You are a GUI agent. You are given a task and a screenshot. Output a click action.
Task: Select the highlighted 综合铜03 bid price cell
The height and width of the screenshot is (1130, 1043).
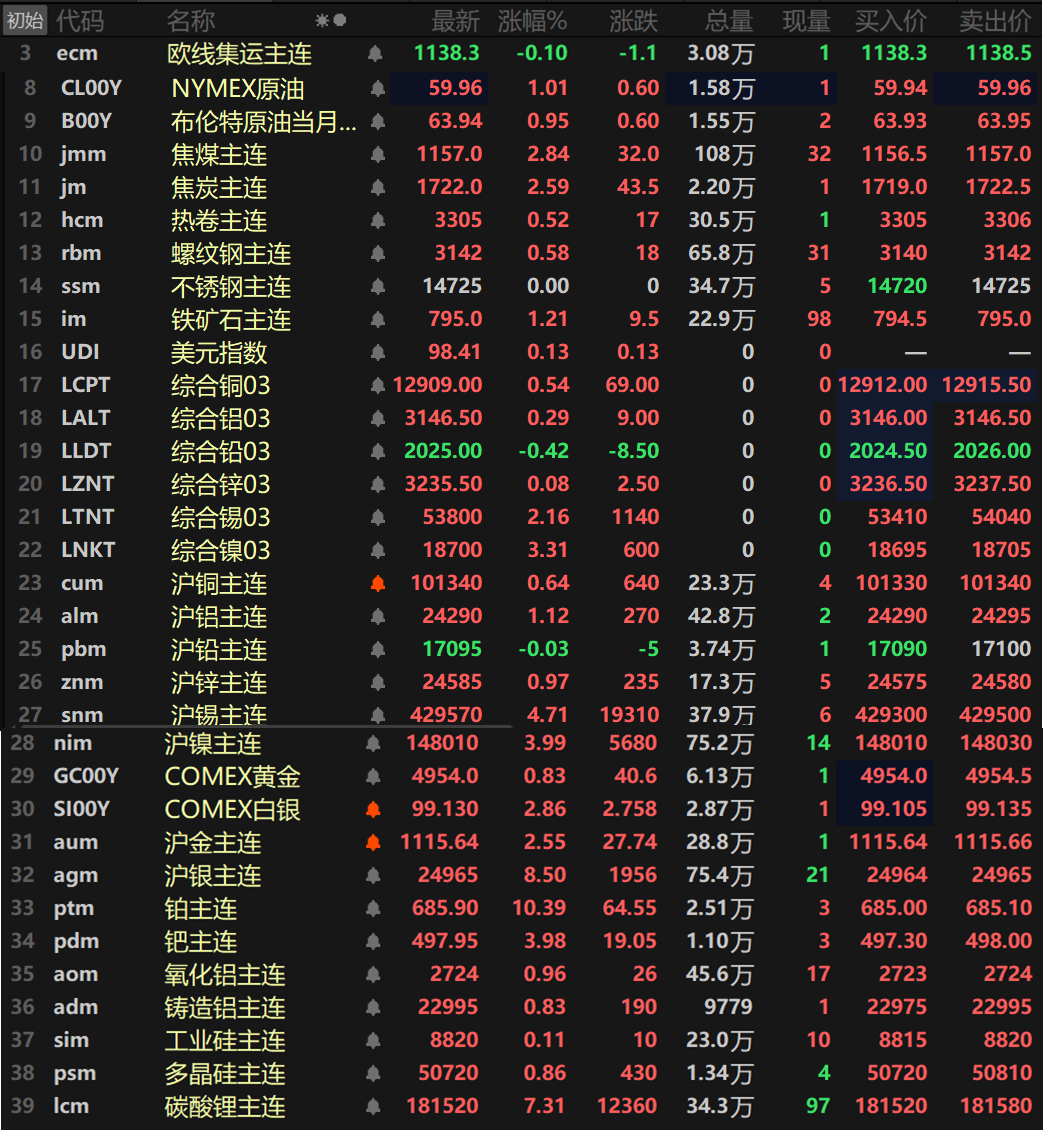click(x=883, y=385)
